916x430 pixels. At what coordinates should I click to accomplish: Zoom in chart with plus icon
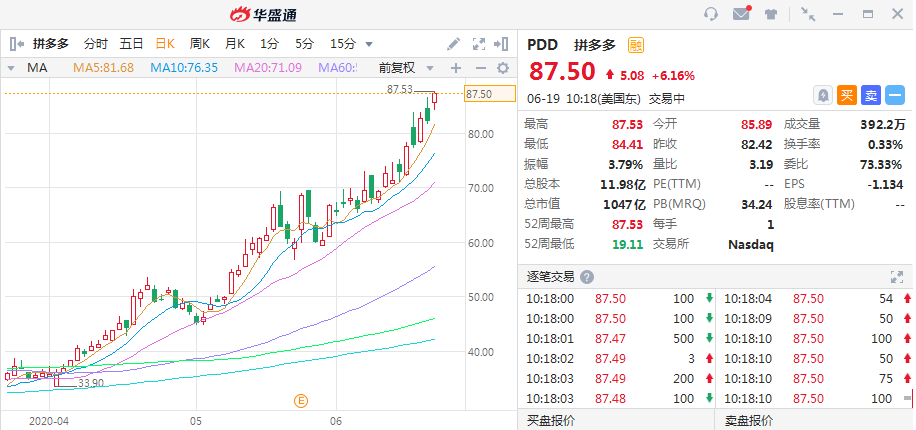(x=456, y=68)
